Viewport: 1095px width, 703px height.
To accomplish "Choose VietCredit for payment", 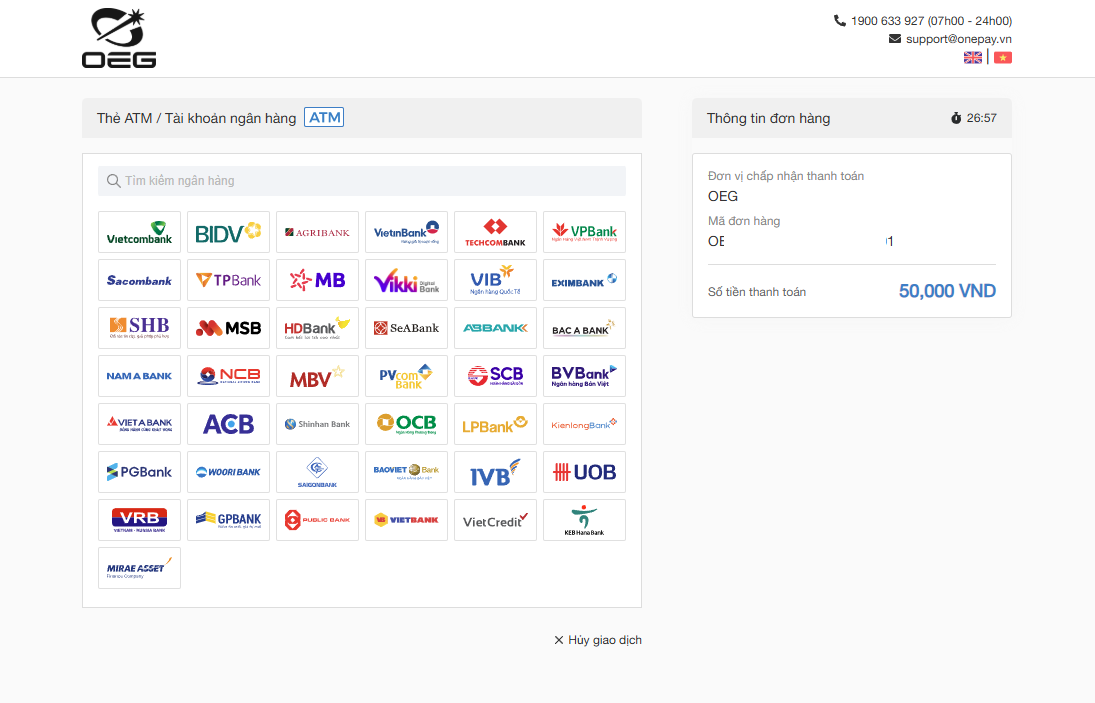I will [x=496, y=520].
